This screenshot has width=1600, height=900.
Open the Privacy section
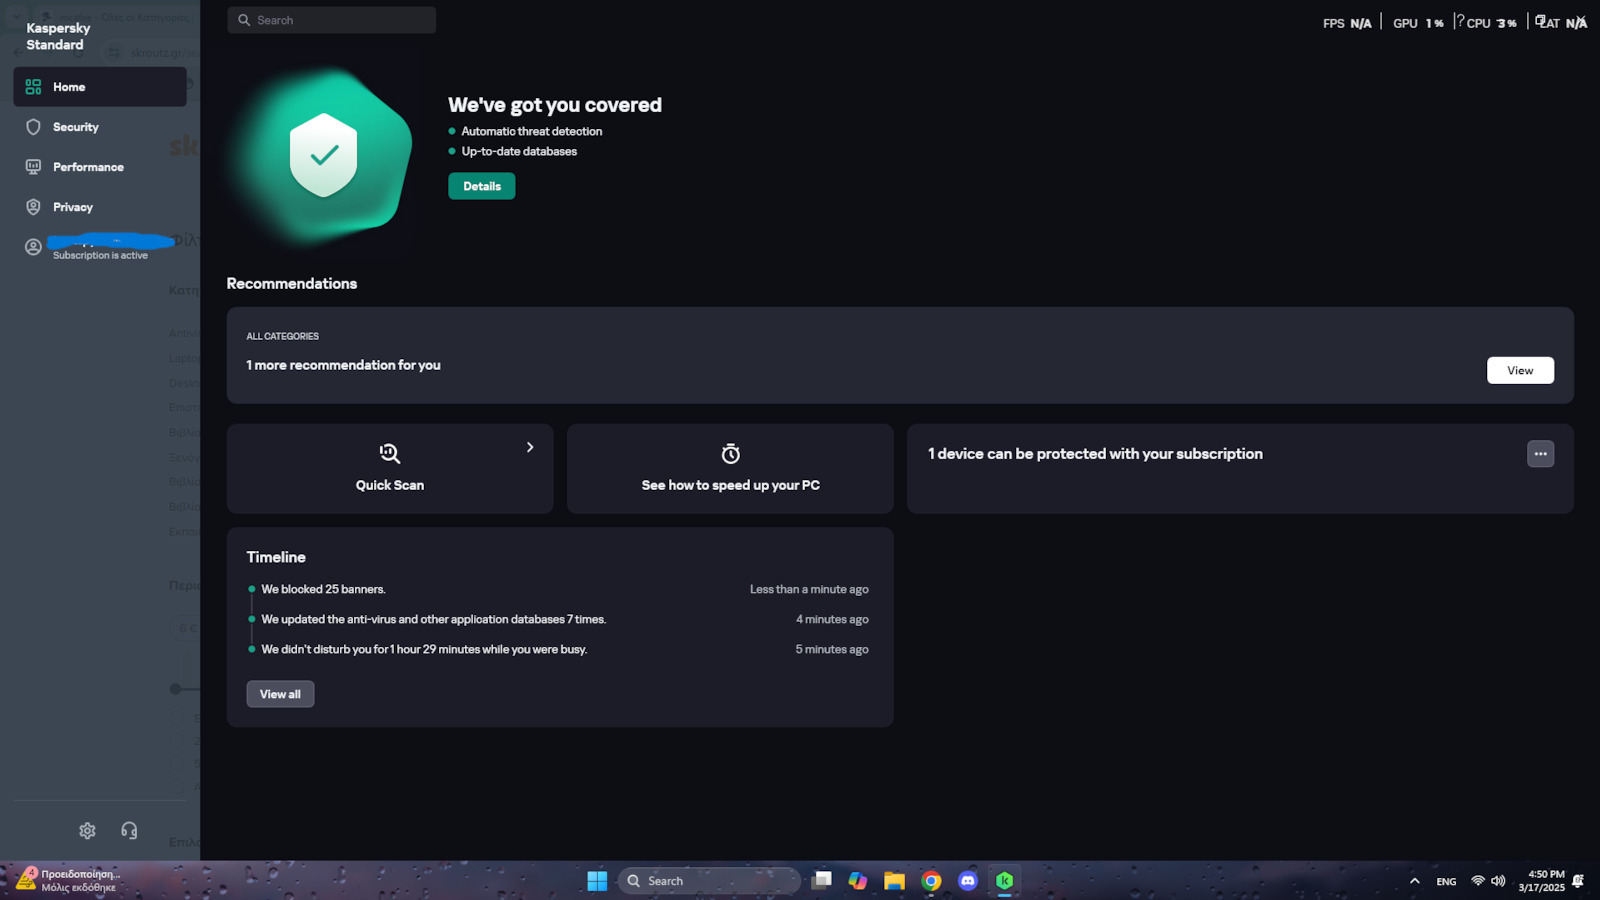(100, 207)
